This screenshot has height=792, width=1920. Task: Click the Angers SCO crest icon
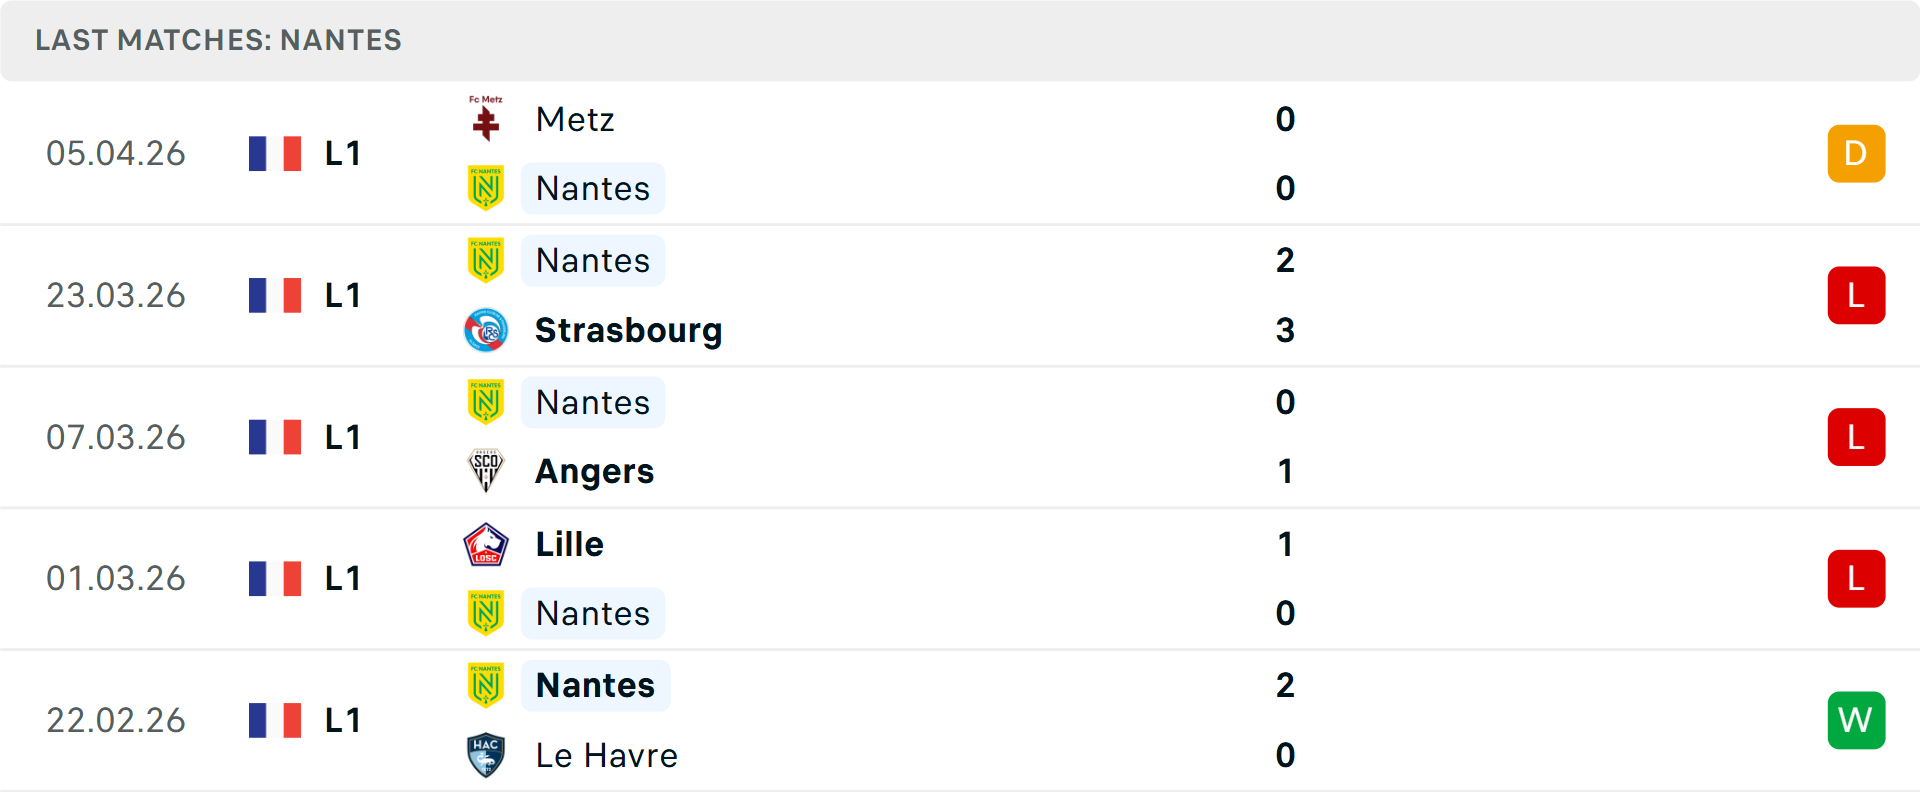tap(486, 471)
